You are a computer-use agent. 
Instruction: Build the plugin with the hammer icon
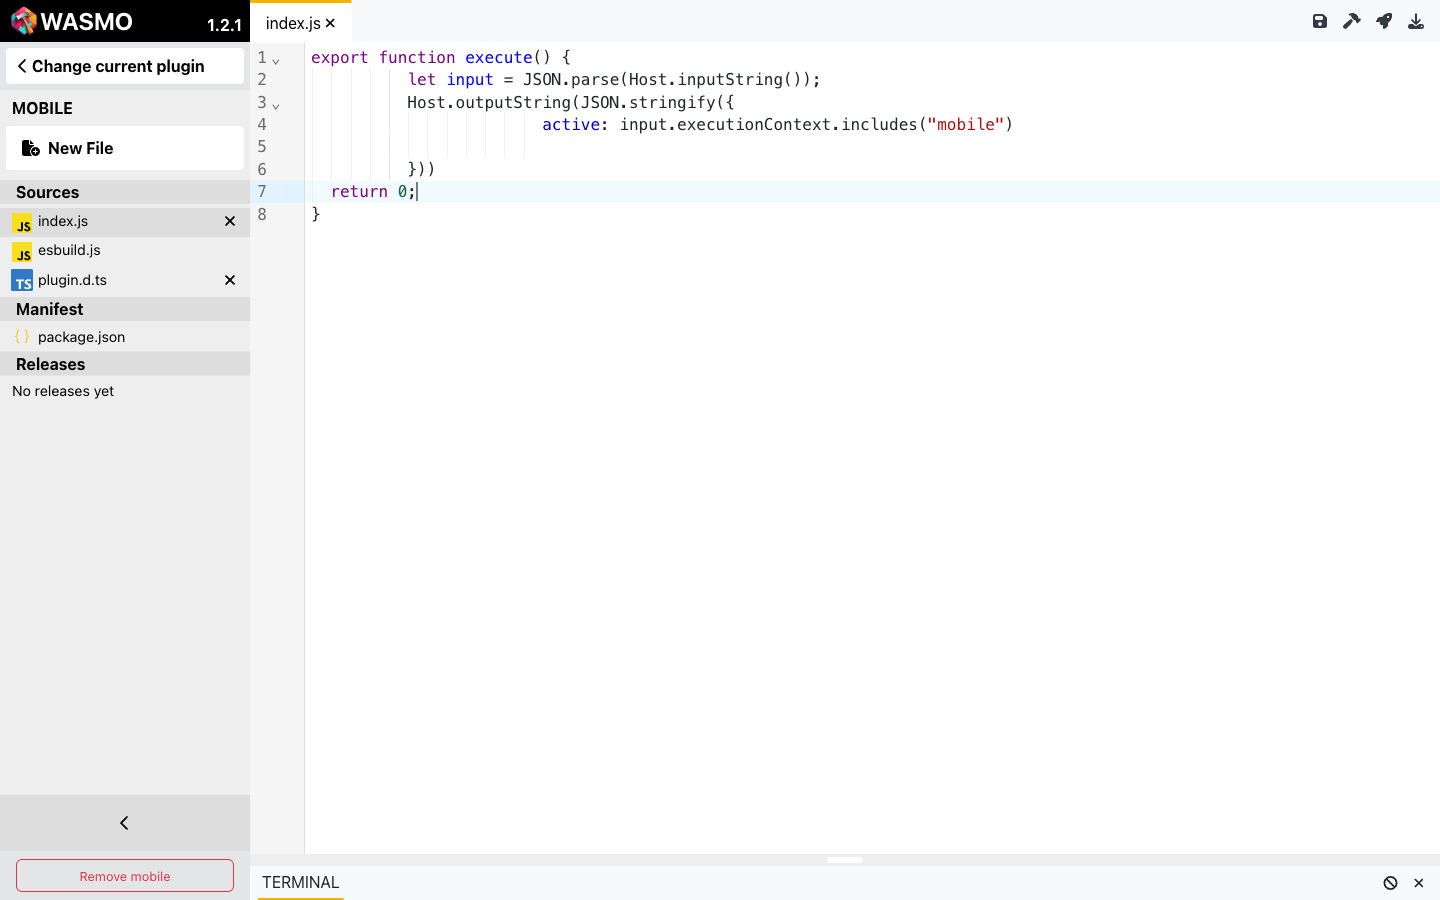pyautogui.click(x=1352, y=21)
